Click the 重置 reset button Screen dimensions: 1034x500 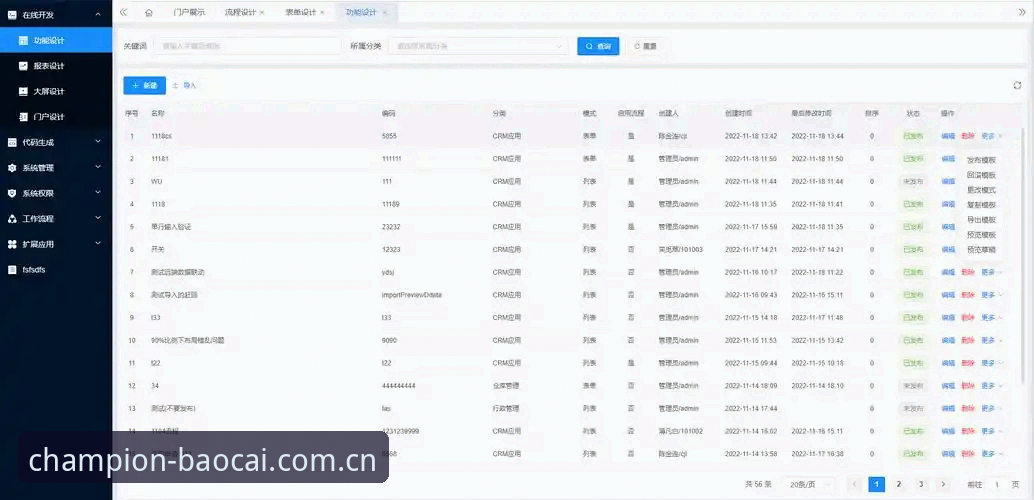point(646,46)
